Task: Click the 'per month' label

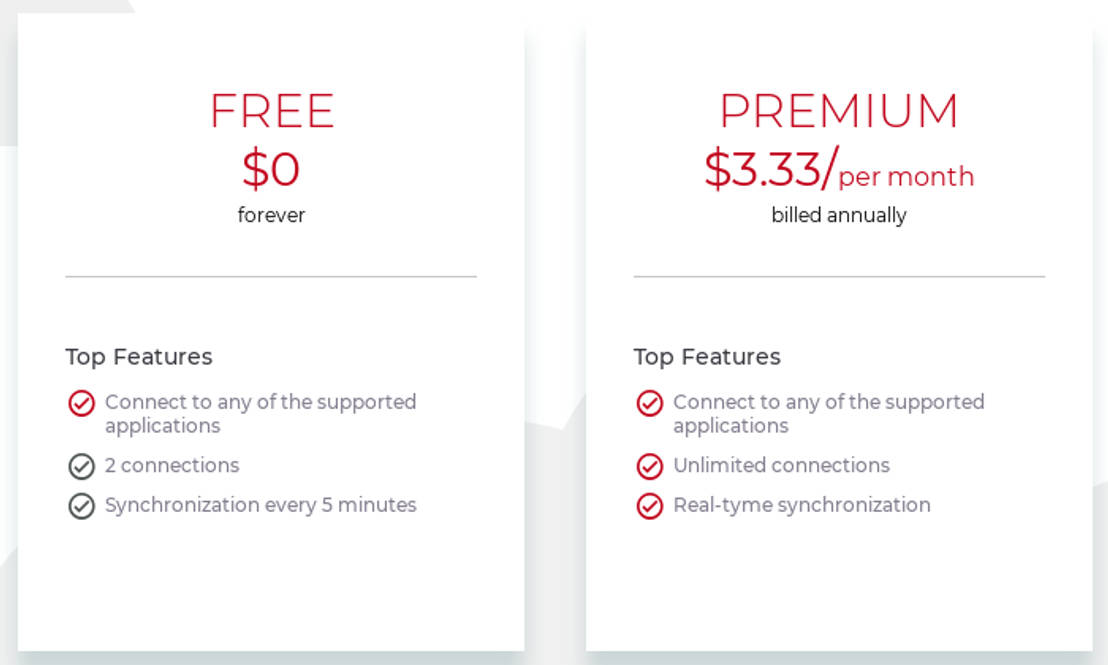Action: click(x=906, y=177)
